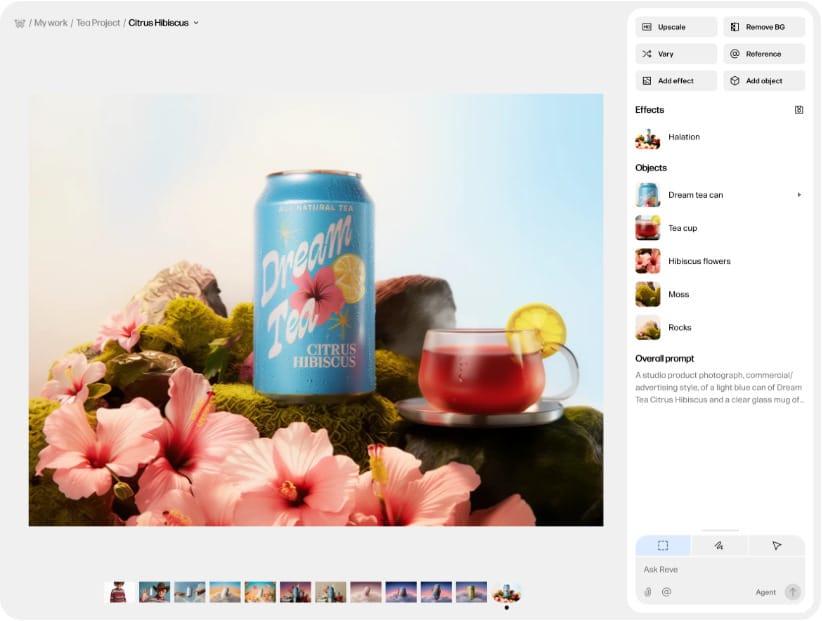The image size is (822, 621).
Task: Click the icon beside Effects heading
Action: click(799, 110)
